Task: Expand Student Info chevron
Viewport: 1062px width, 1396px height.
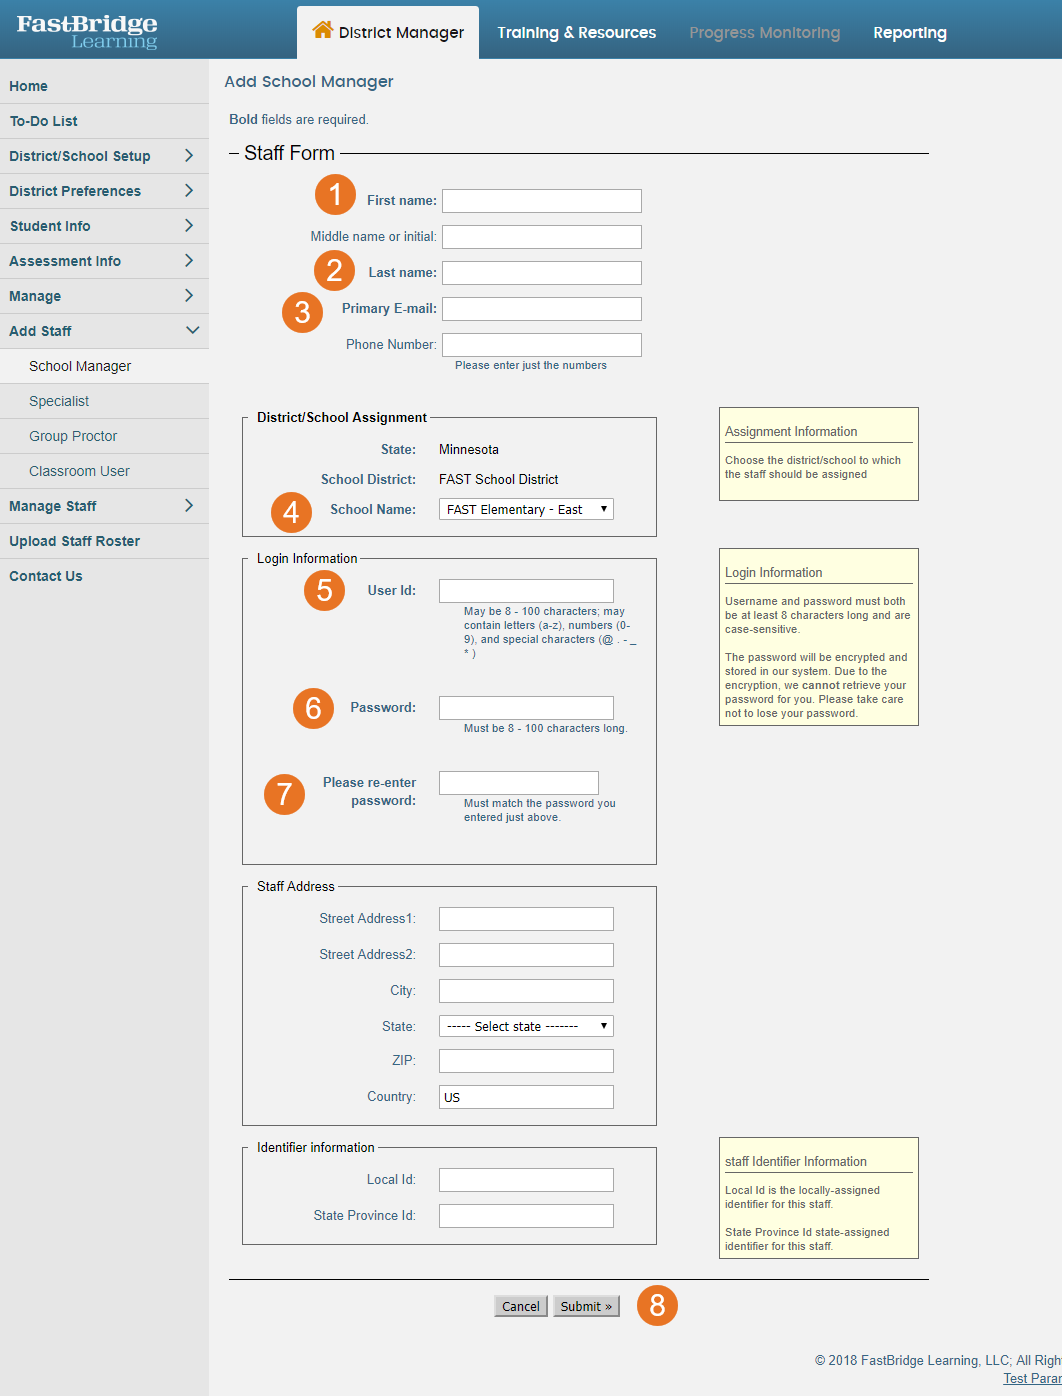Action: [x=189, y=225]
